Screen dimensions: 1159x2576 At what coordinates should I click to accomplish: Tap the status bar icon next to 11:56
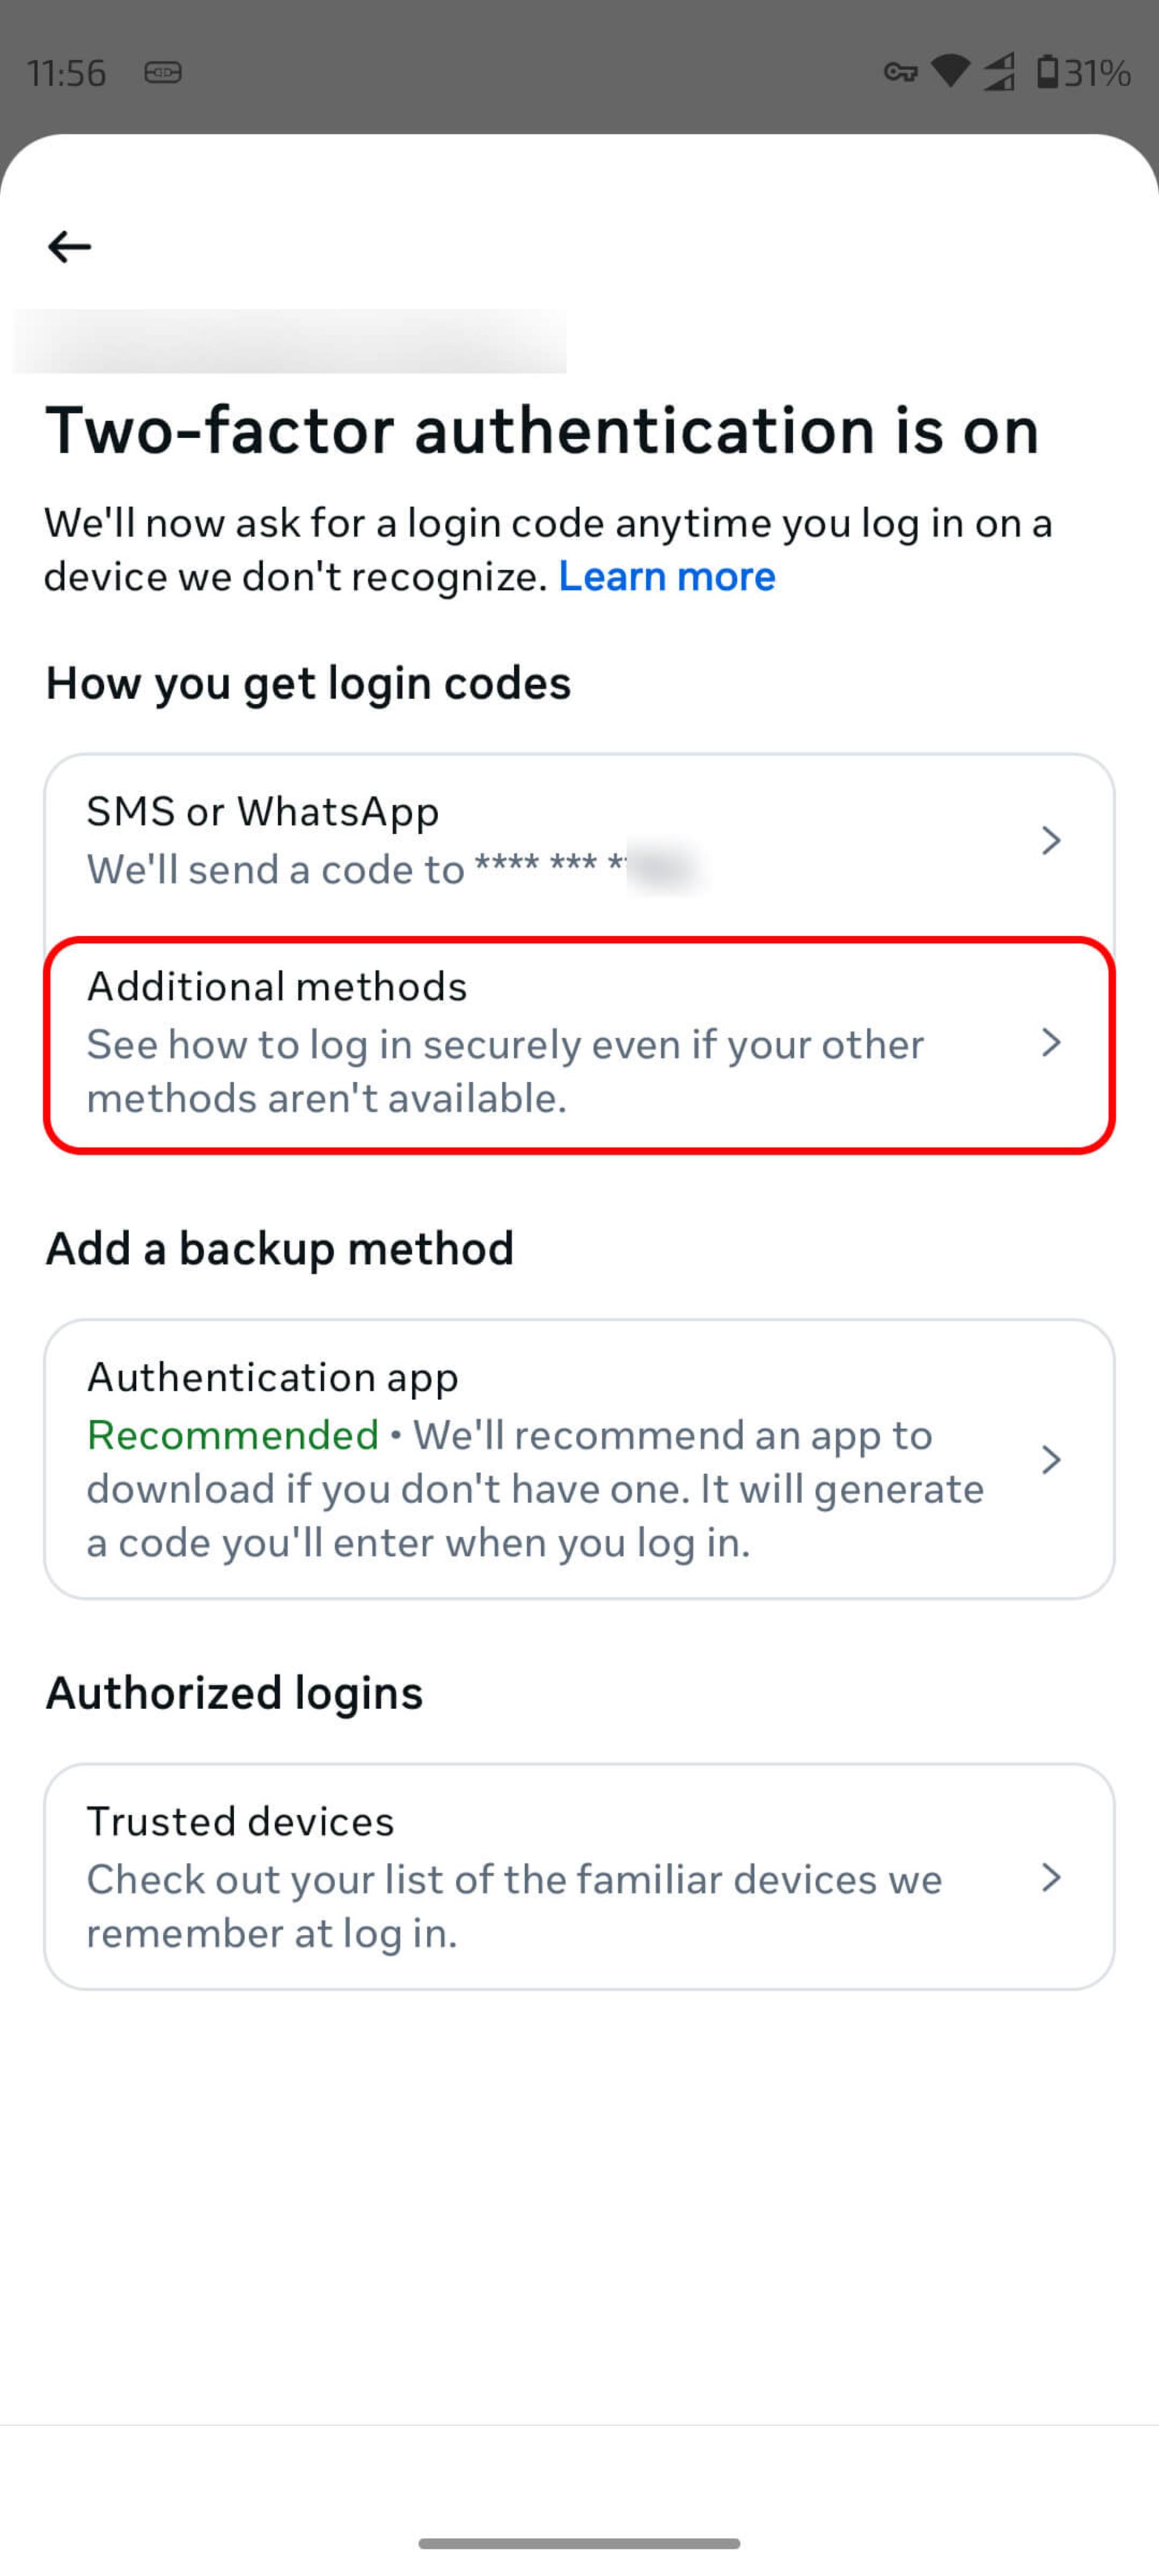click(x=163, y=72)
